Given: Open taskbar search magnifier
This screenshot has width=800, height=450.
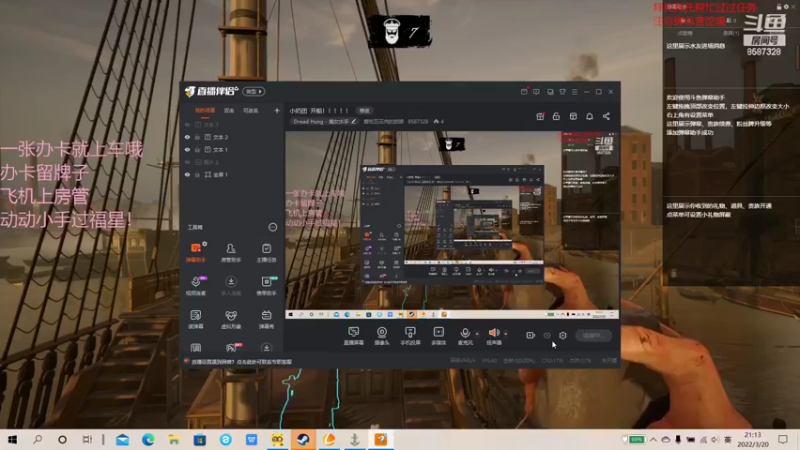Looking at the screenshot, I should click(x=37, y=439).
